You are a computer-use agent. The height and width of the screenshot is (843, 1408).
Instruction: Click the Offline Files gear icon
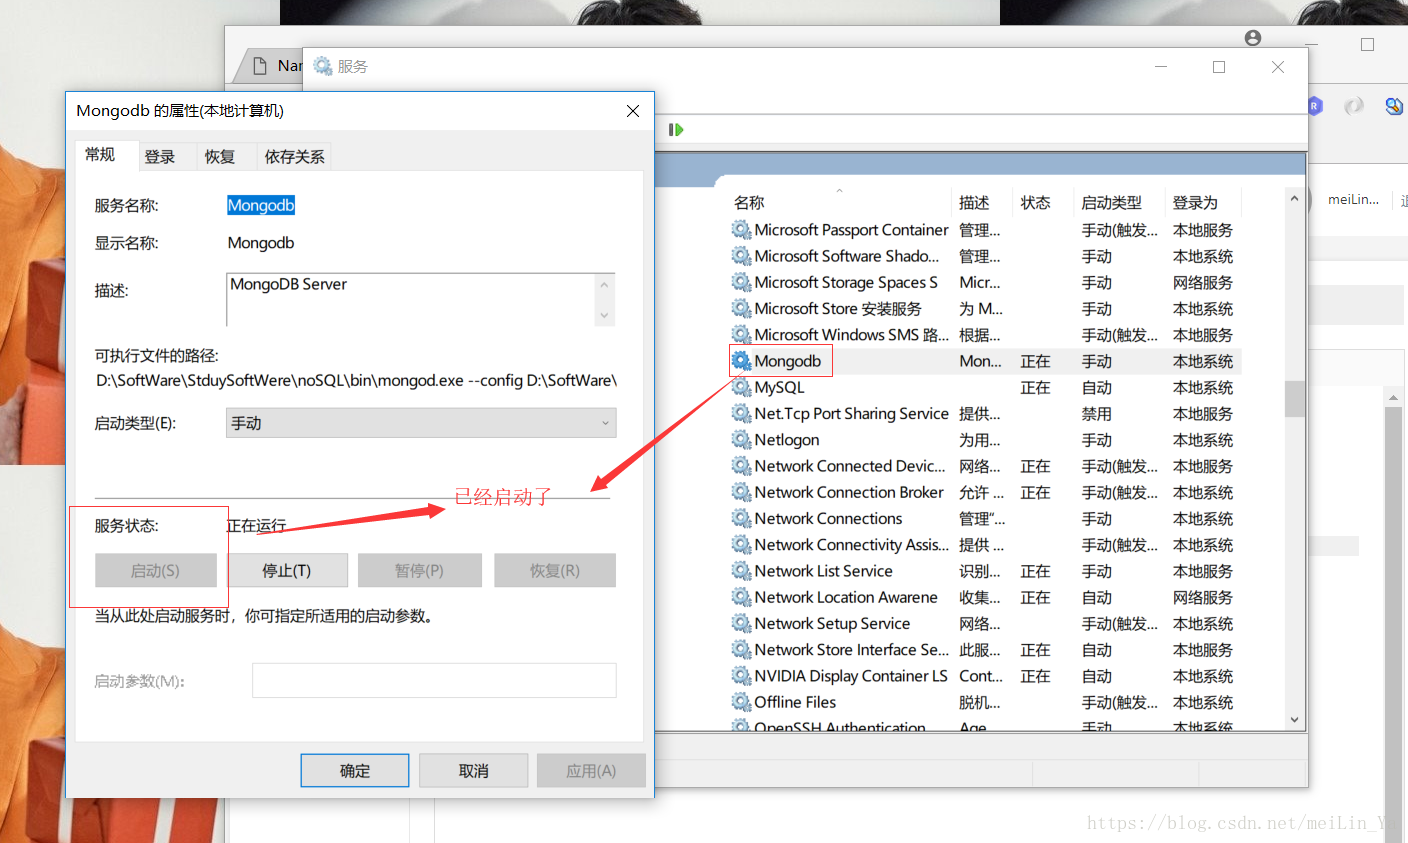coord(741,702)
